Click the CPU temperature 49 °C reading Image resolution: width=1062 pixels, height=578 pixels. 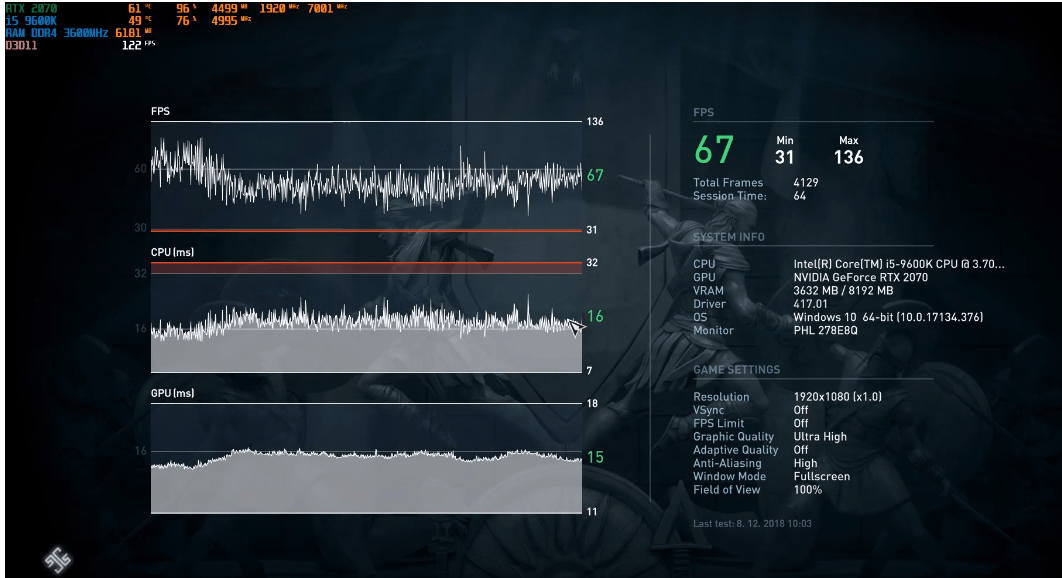click(x=140, y=20)
